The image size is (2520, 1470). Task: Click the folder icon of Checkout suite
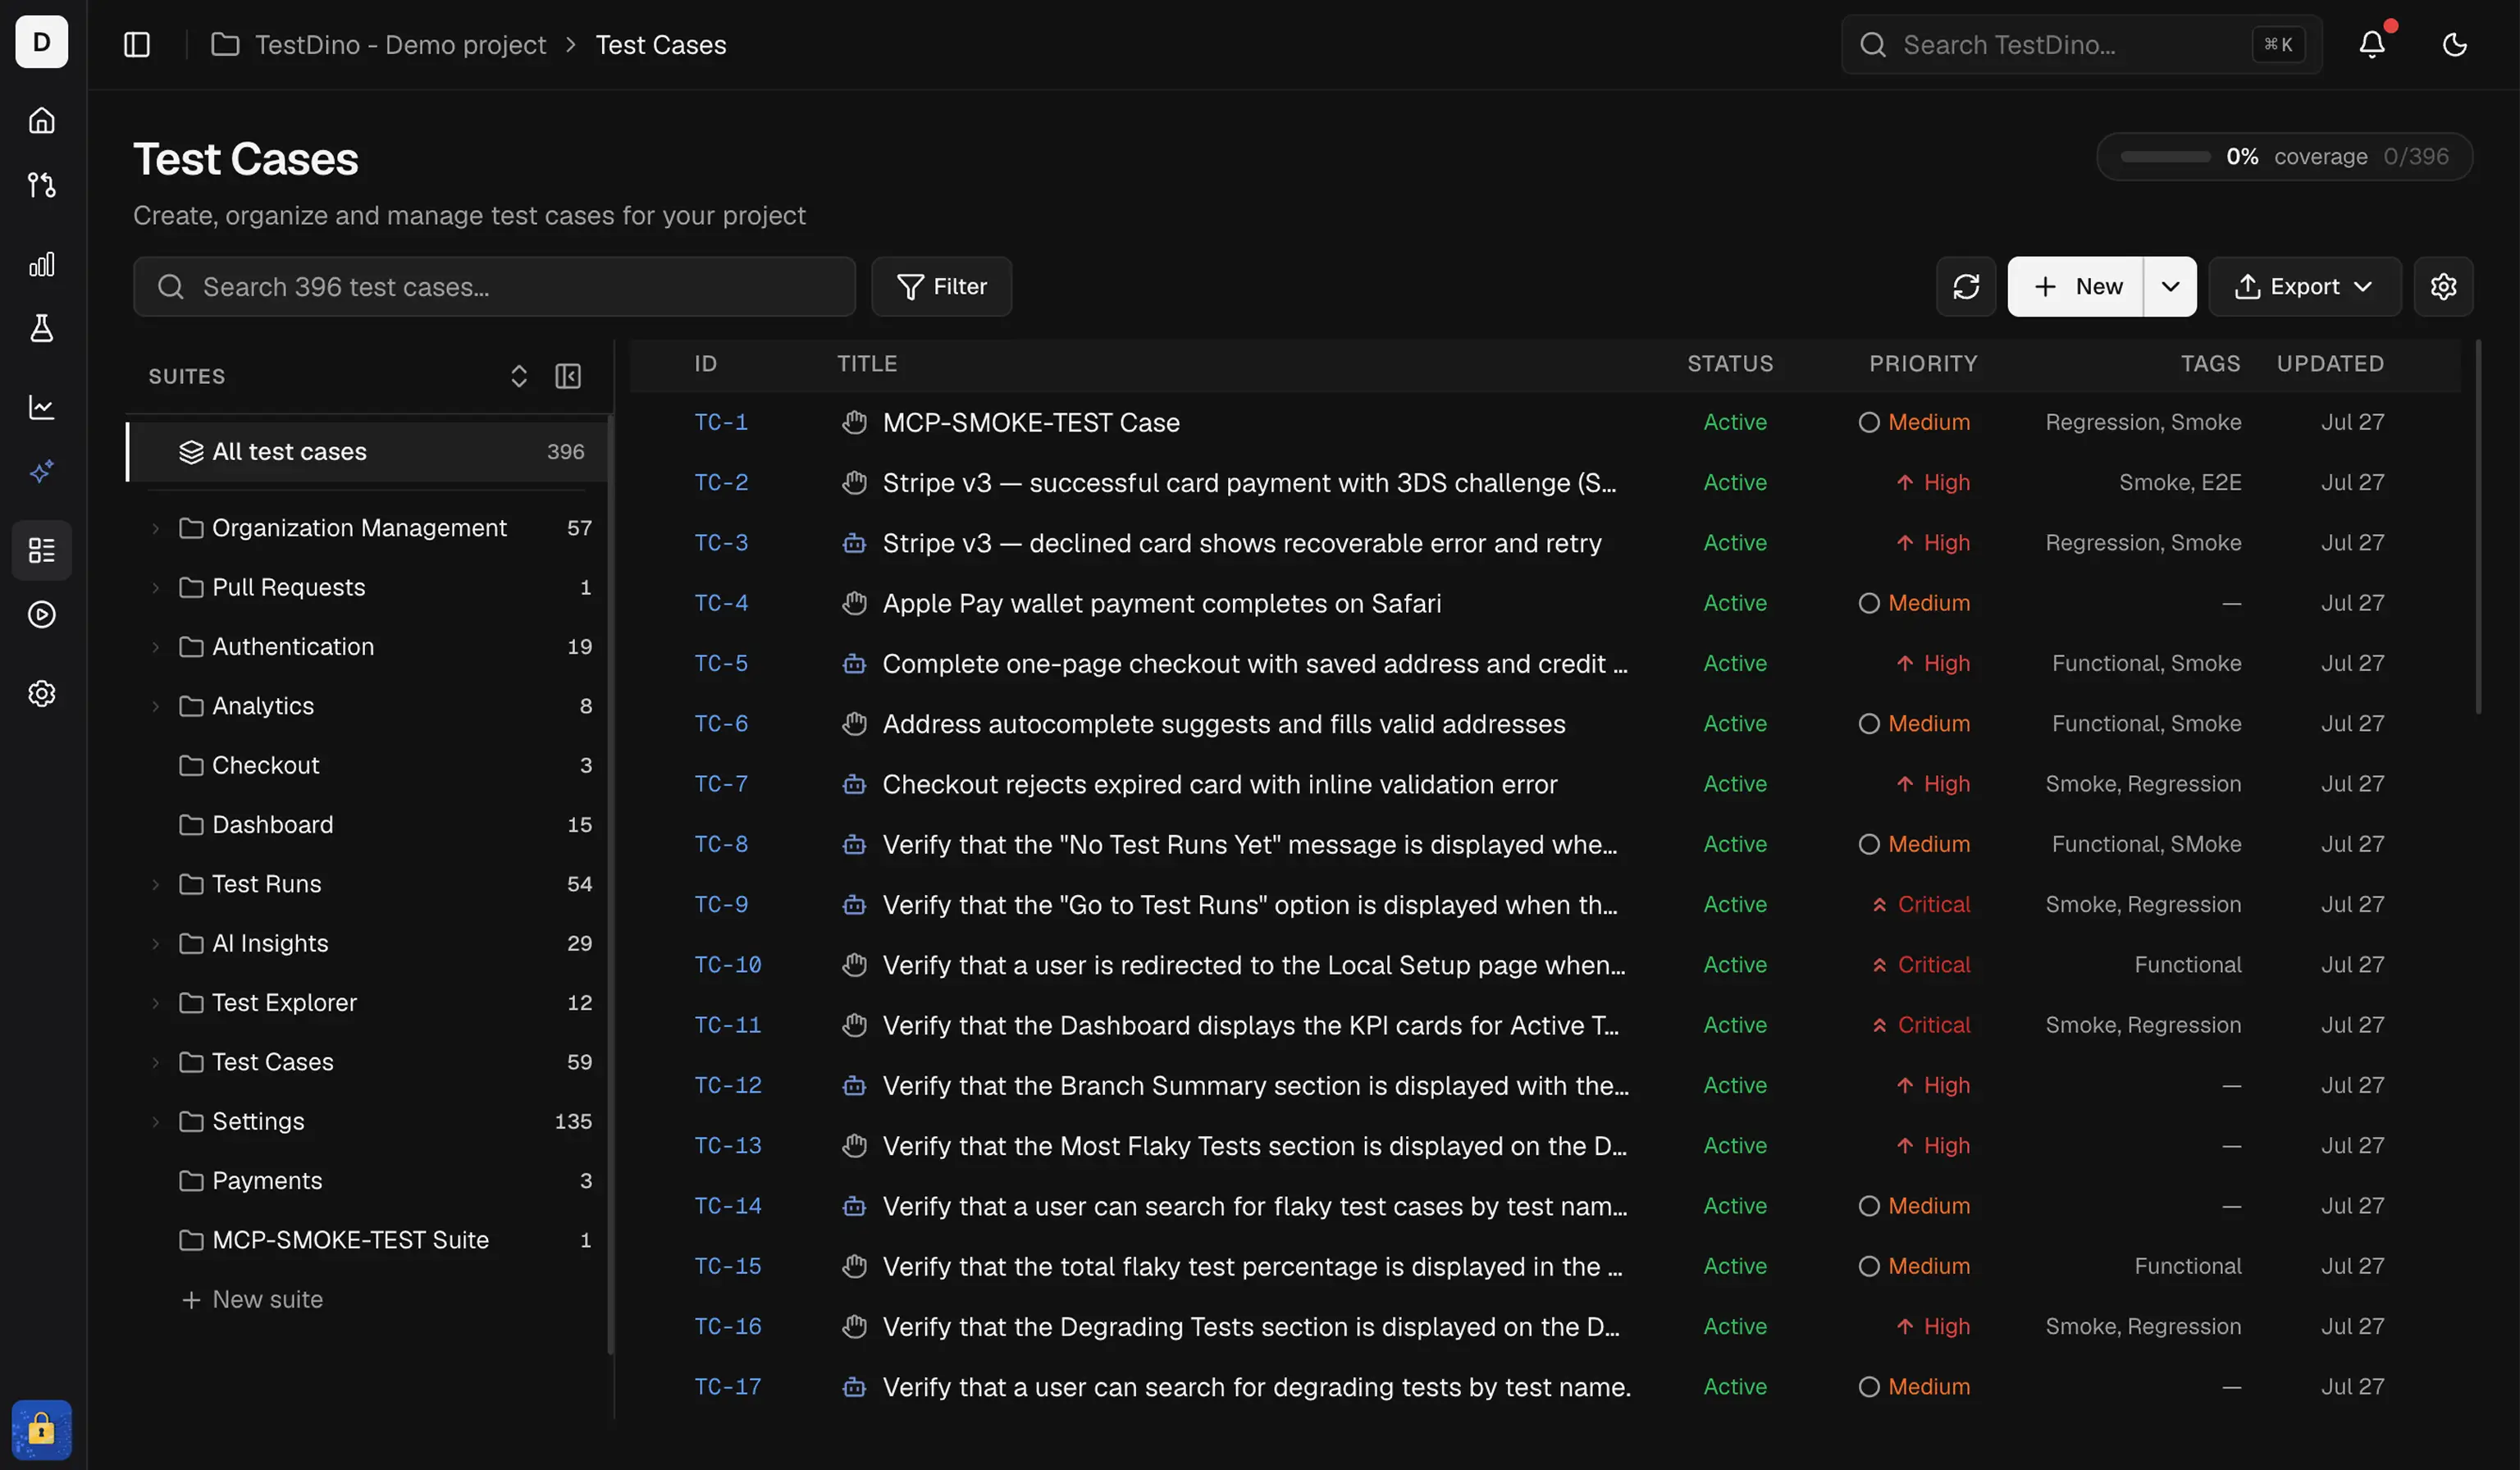191,766
